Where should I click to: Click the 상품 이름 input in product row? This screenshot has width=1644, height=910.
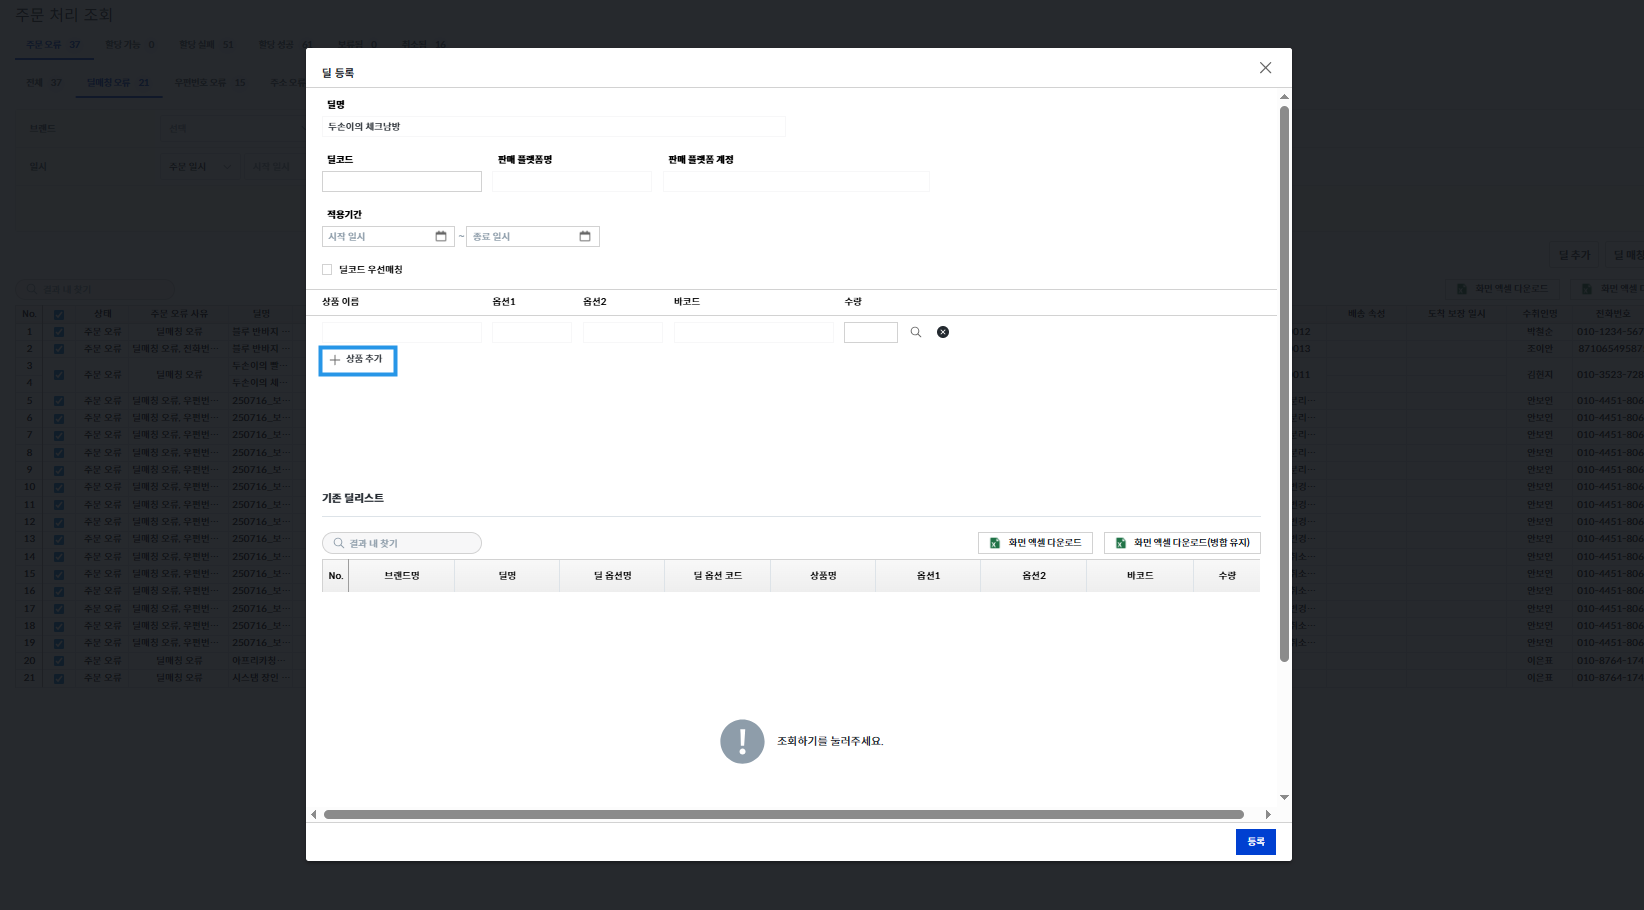(402, 333)
